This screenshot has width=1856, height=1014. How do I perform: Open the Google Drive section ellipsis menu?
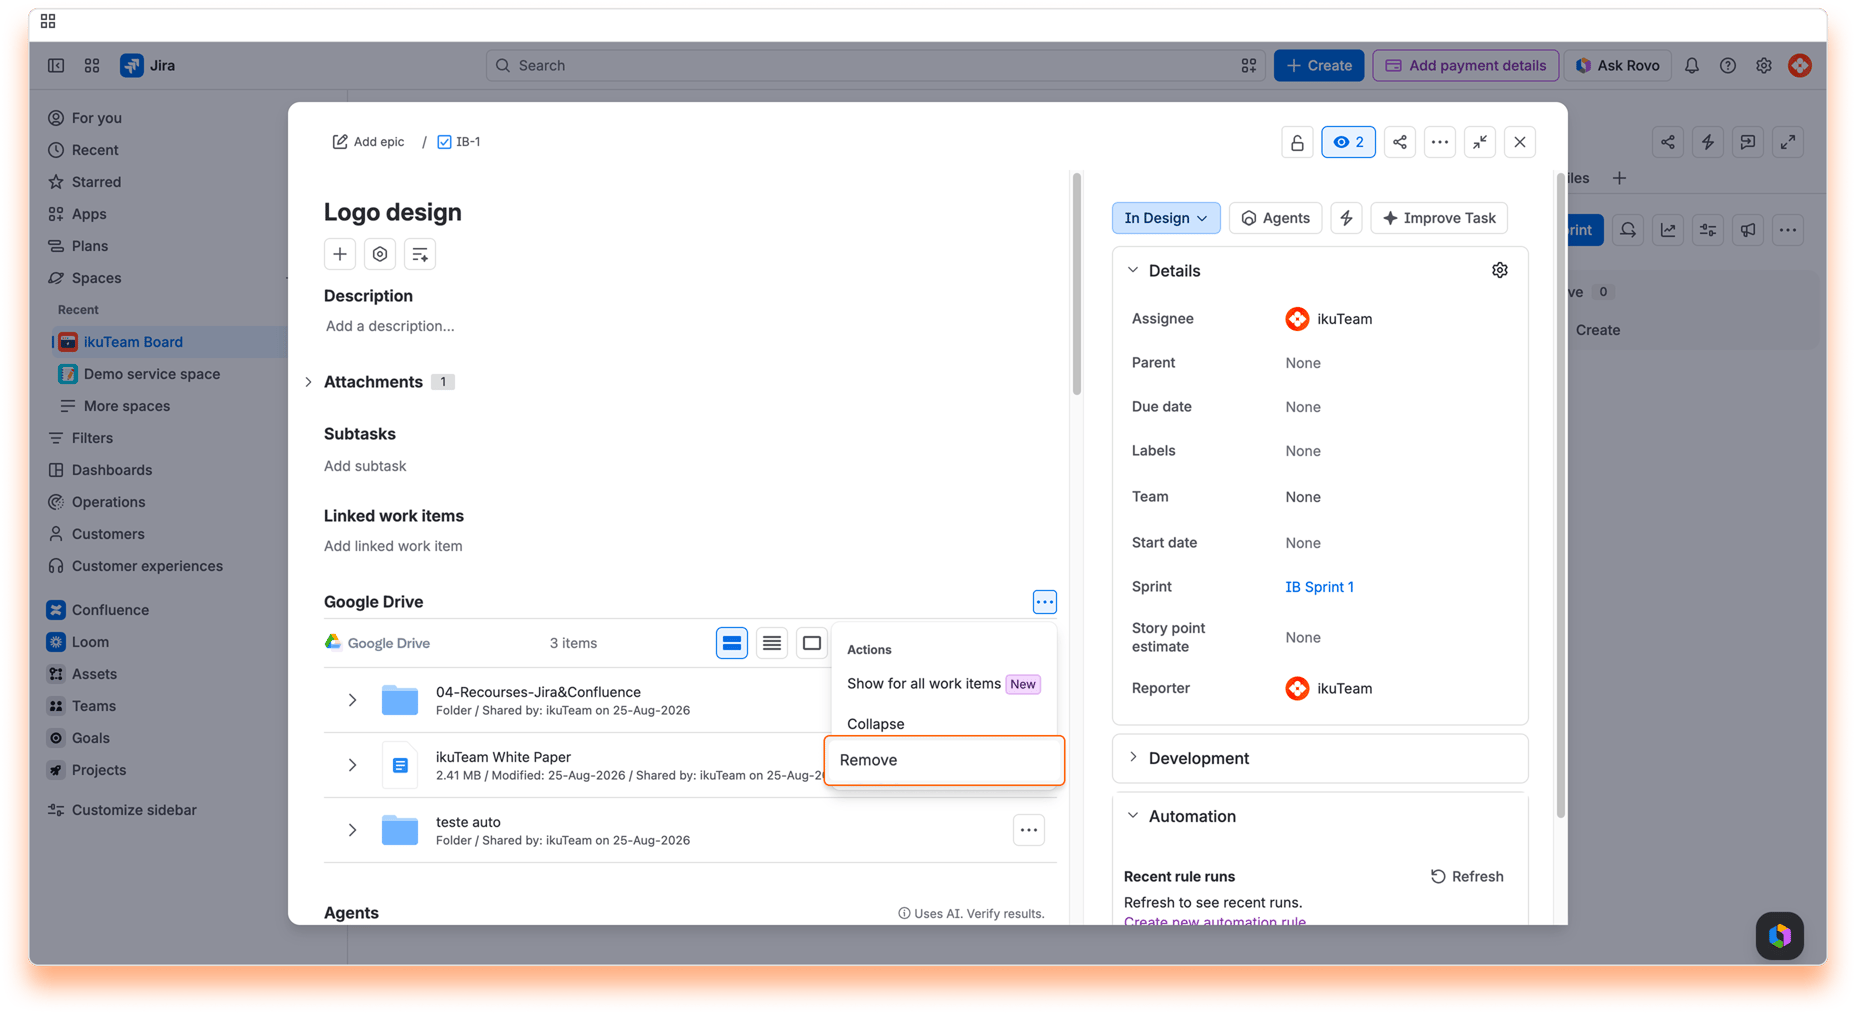click(1044, 602)
